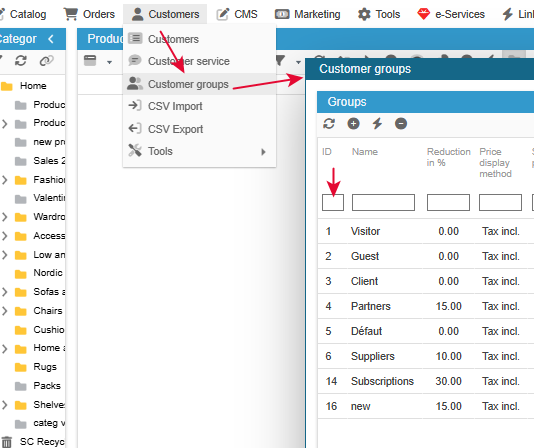Click the Customer service speech bubble icon

coord(135,60)
